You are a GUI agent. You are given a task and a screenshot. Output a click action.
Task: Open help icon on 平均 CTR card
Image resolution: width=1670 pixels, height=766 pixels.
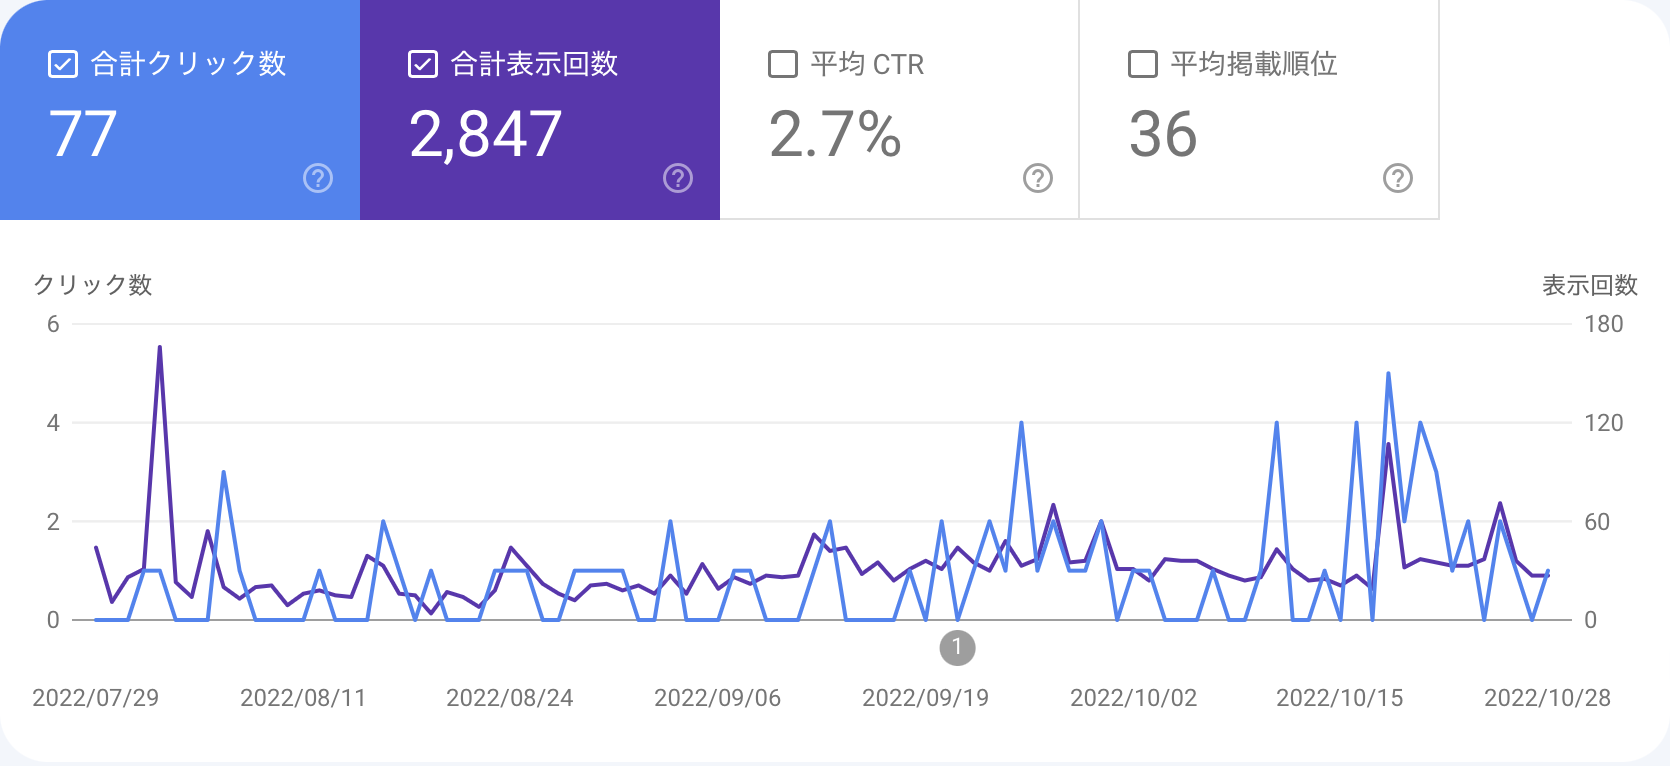point(1038,178)
